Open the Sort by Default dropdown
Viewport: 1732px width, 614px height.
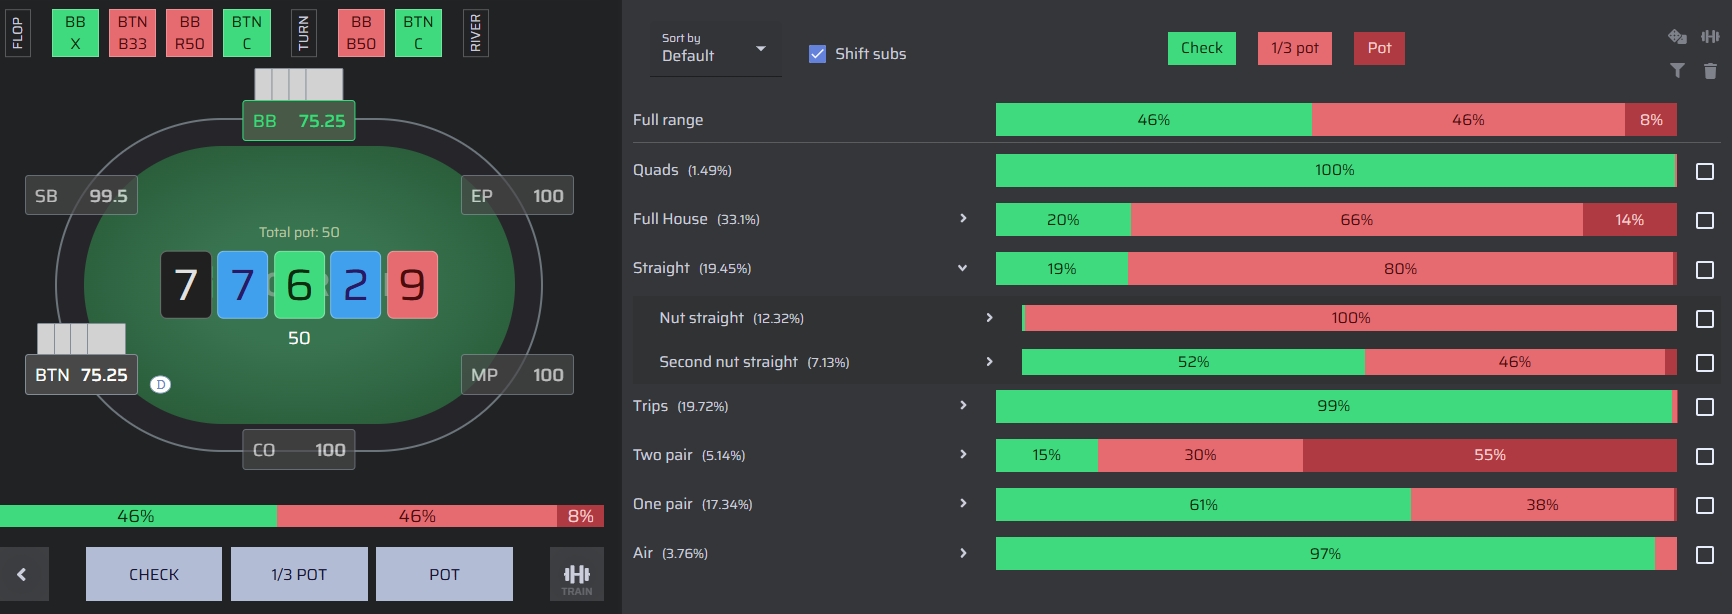(714, 48)
